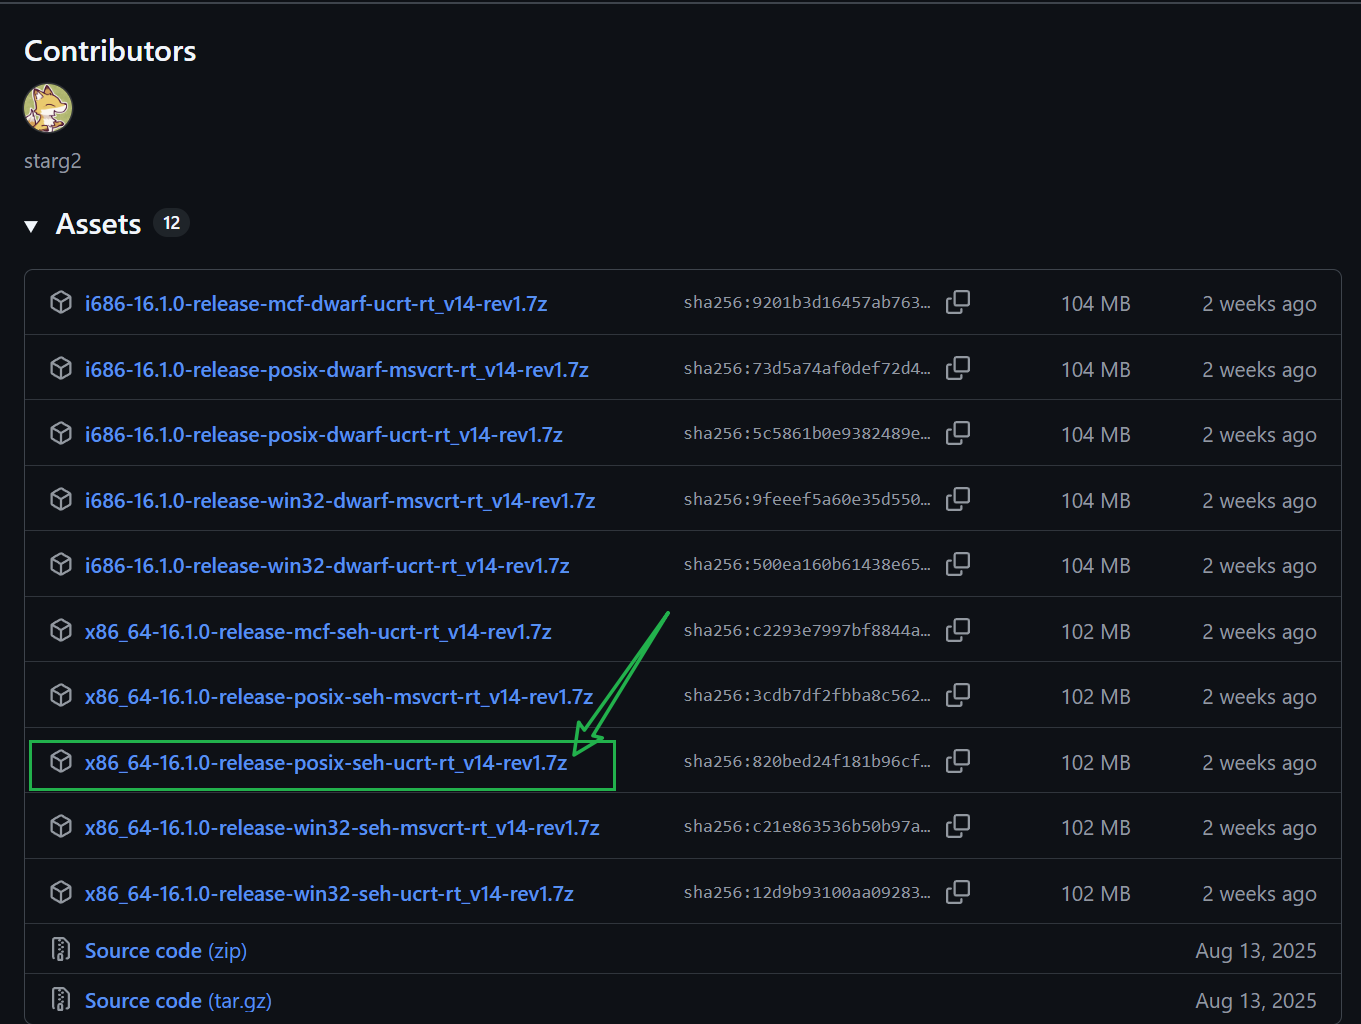Viewport: 1361px width, 1024px height.
Task: Copy sha256 for i686 posix-dwarf-ucrt asset
Action: click(958, 433)
